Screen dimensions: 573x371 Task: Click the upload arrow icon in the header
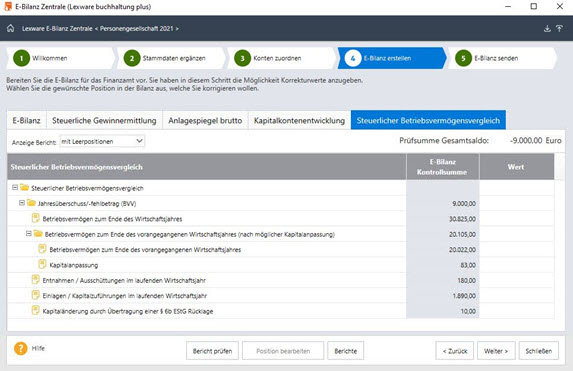(559, 29)
